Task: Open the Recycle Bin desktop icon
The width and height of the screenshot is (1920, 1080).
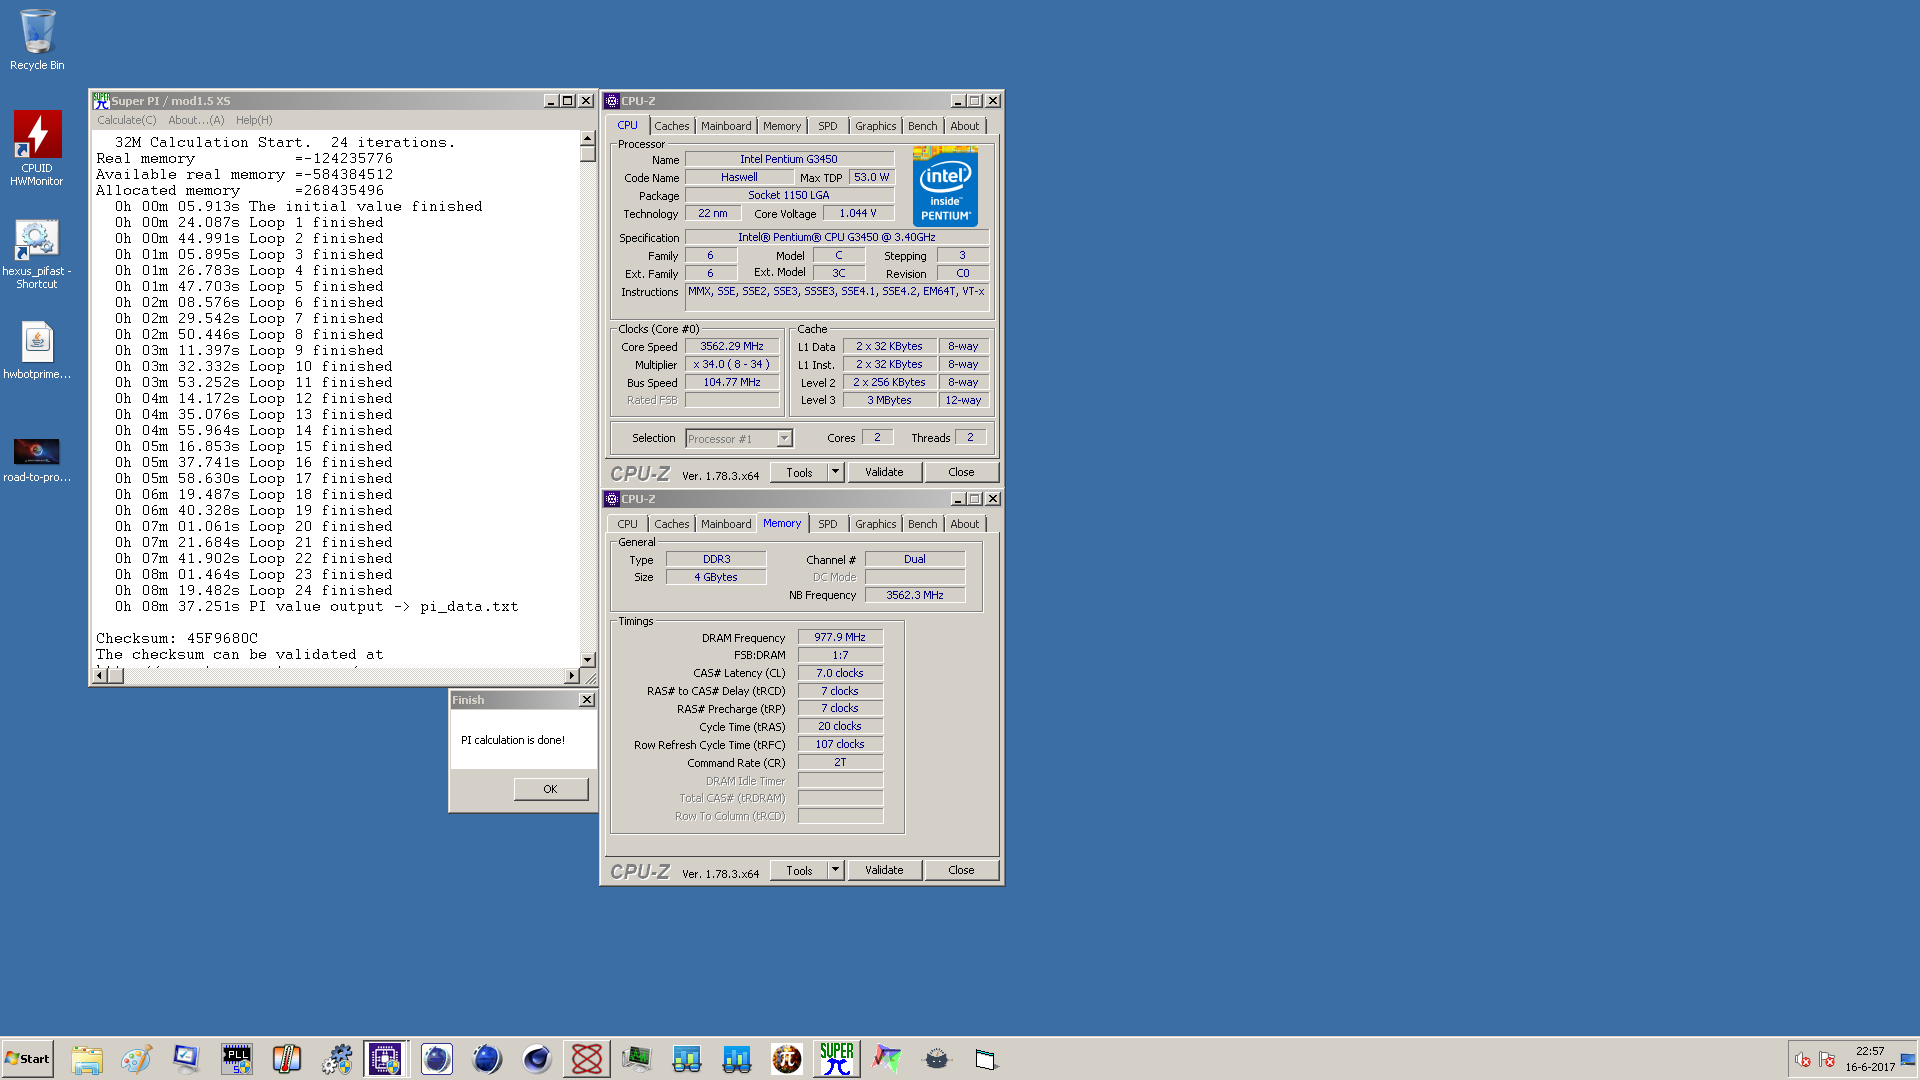Action: [x=37, y=40]
